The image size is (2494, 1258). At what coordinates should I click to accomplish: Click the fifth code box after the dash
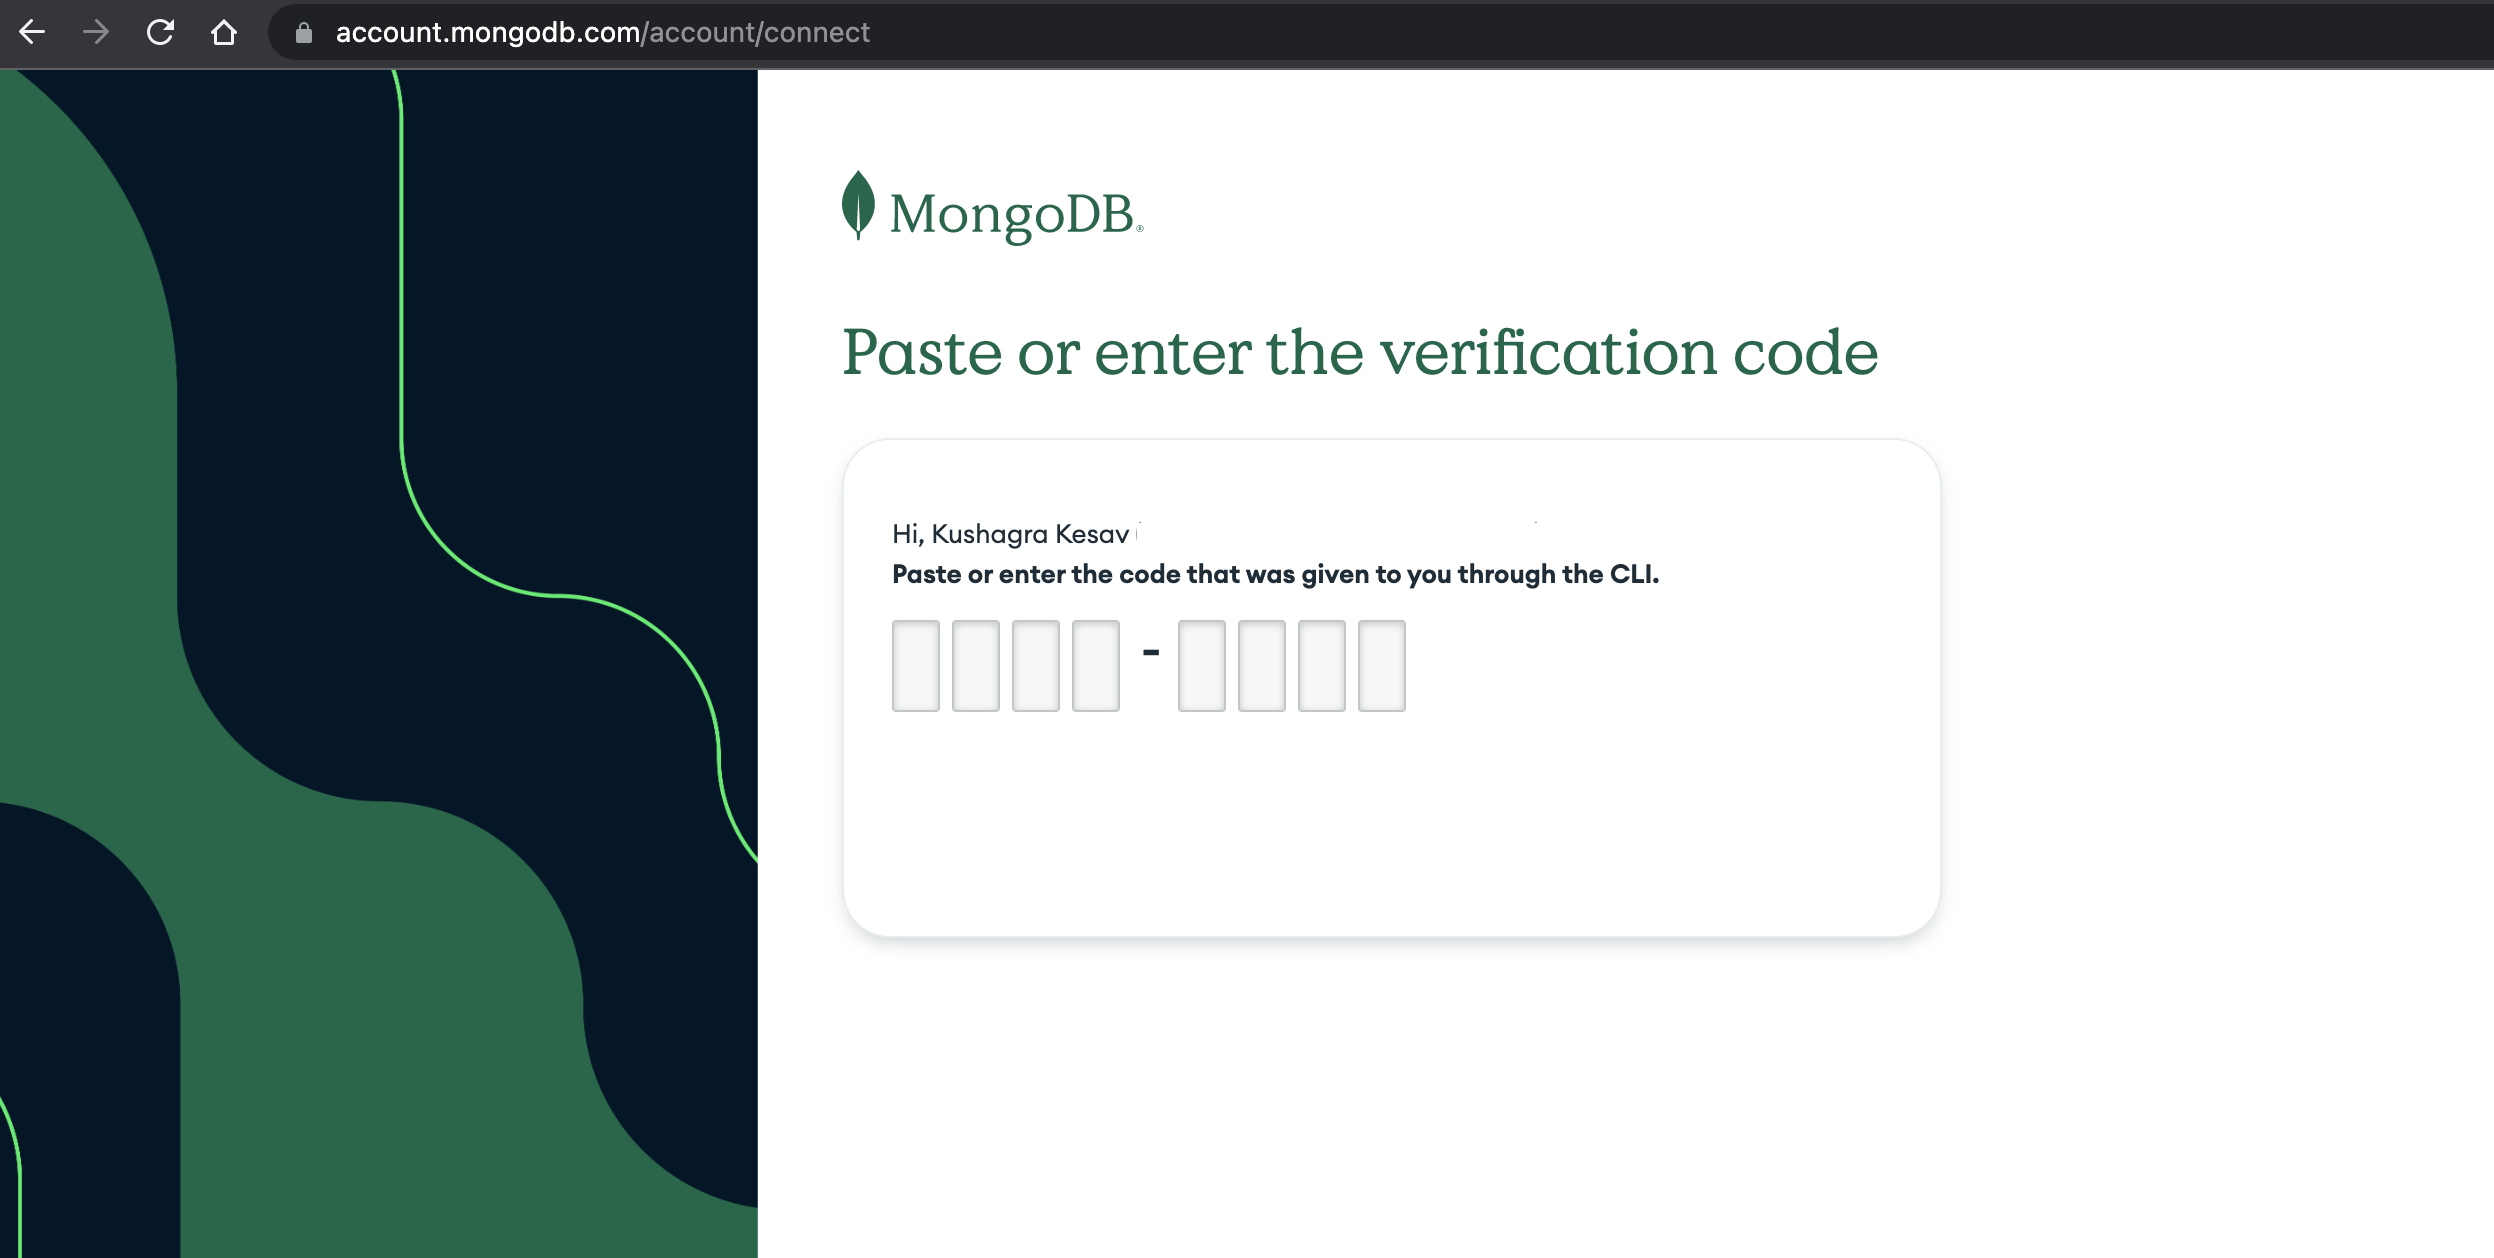point(1201,666)
